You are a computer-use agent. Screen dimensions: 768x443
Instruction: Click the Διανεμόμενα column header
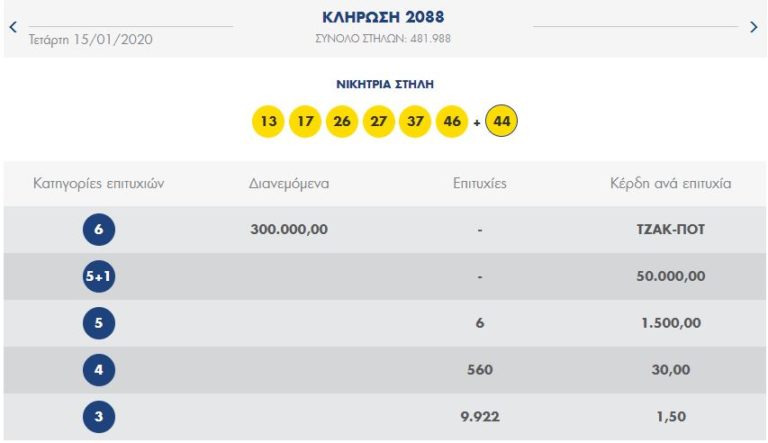pos(289,184)
